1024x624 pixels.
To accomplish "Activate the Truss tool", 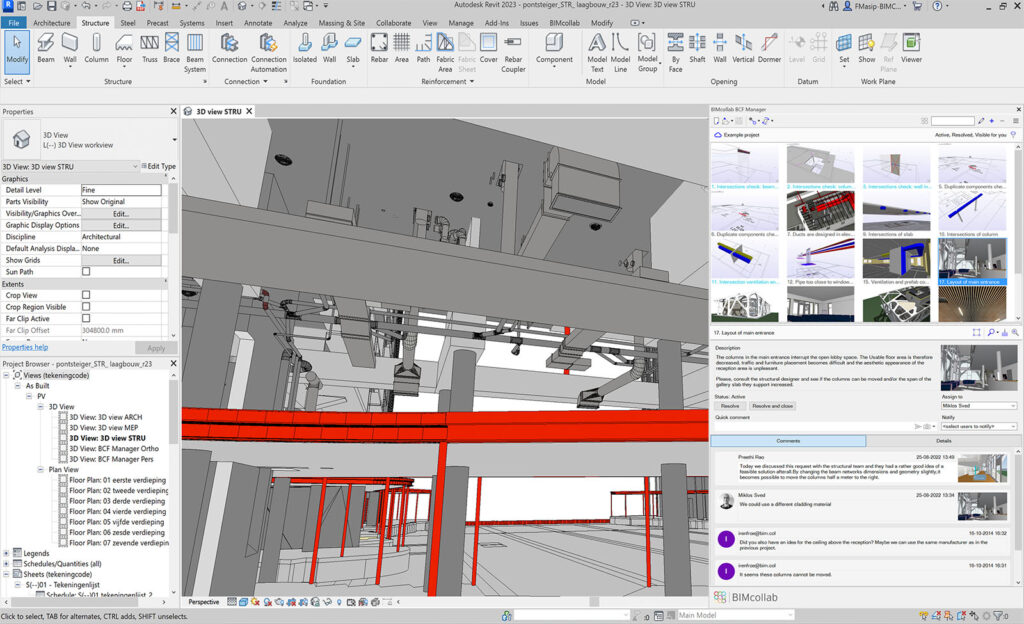I will [x=150, y=48].
